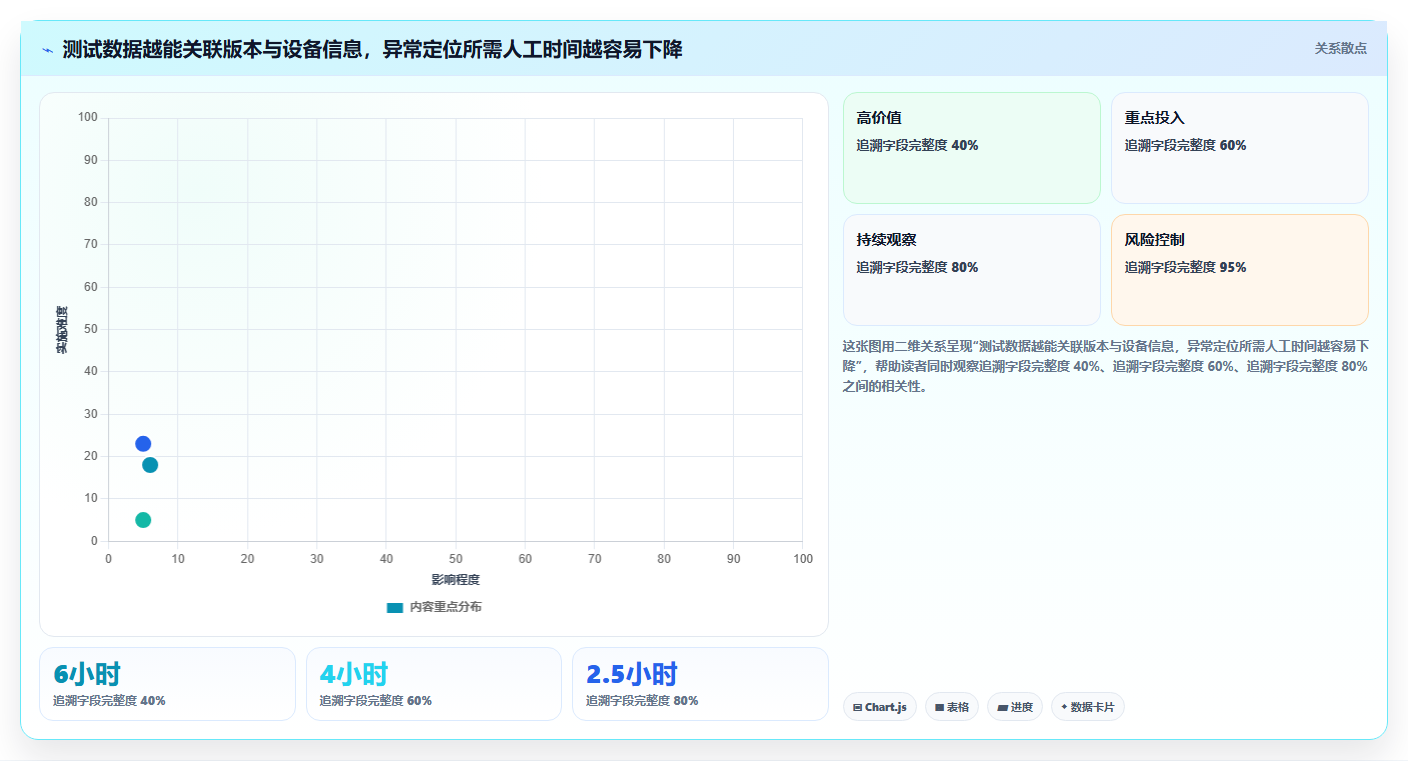Screen dimensions: 1408x761
Task: Click 追溯字段完整度 40% in 高价值 card
Action: coord(917,145)
